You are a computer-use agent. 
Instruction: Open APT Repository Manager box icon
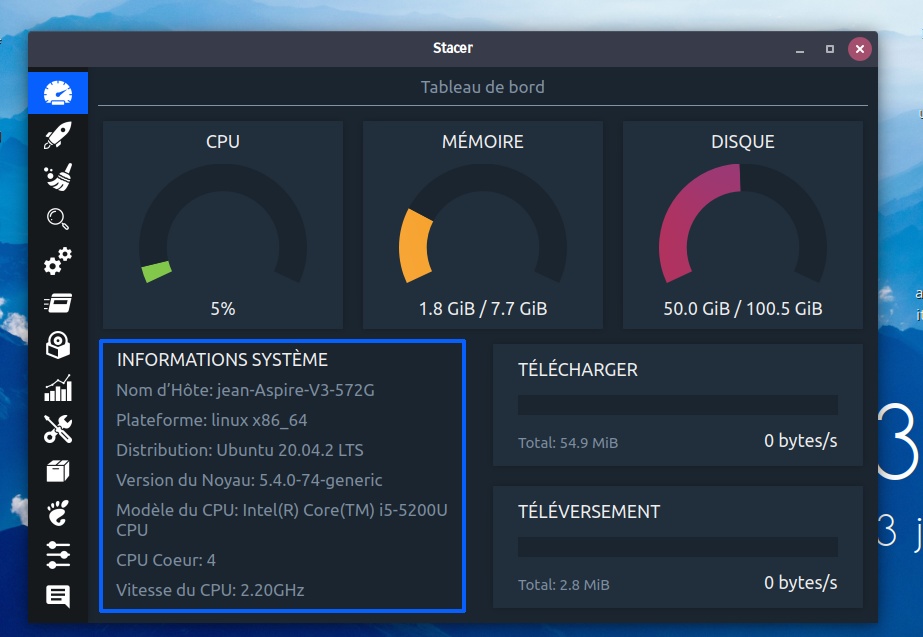coord(58,471)
